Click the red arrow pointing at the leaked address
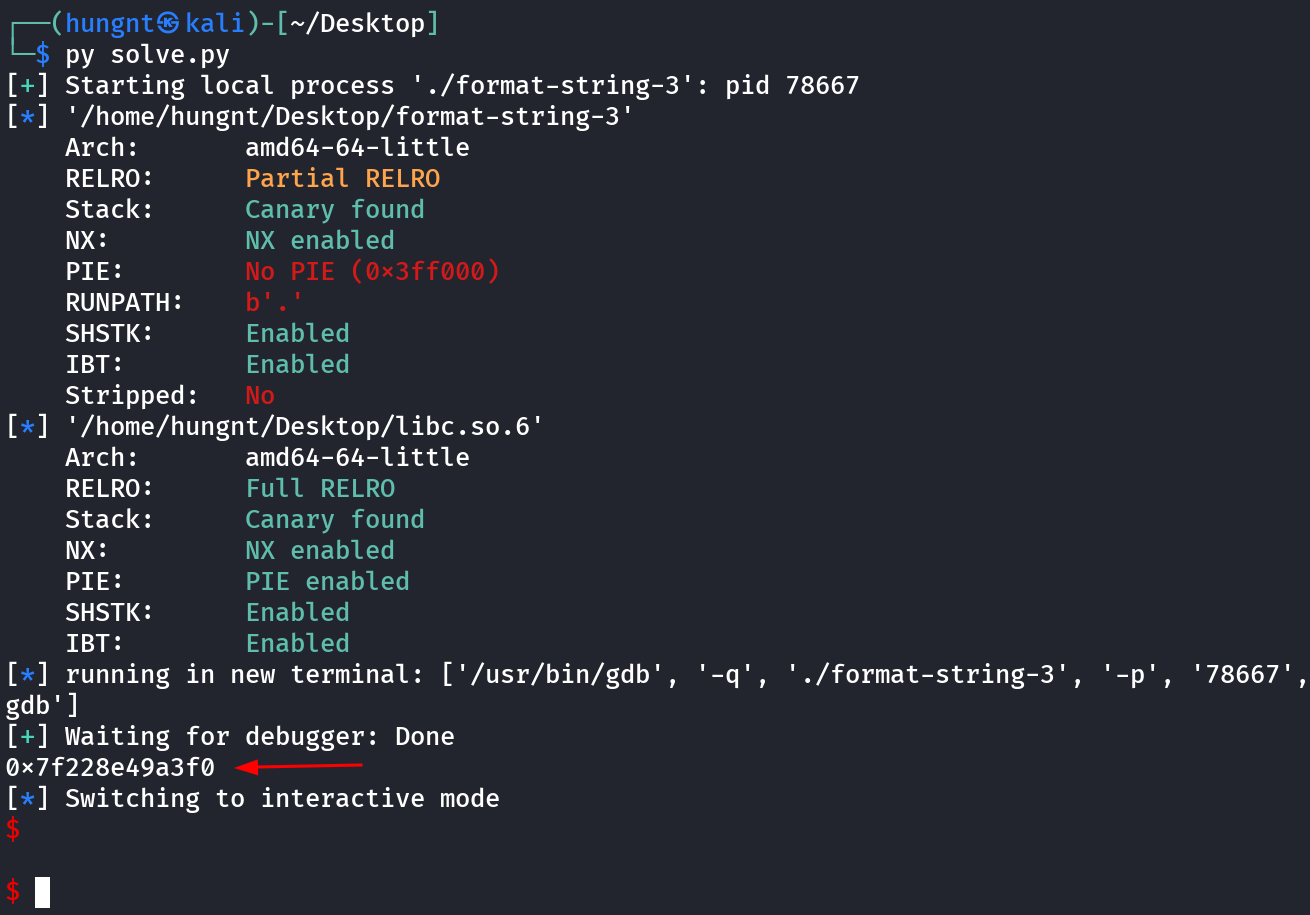Viewport: 1310px width, 915px height. 298,767
